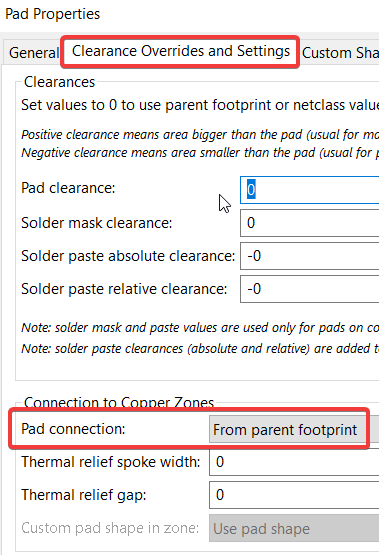Open the Pad connection dropdown
Image resolution: width=379 pixels, height=555 pixels.
click(x=294, y=429)
